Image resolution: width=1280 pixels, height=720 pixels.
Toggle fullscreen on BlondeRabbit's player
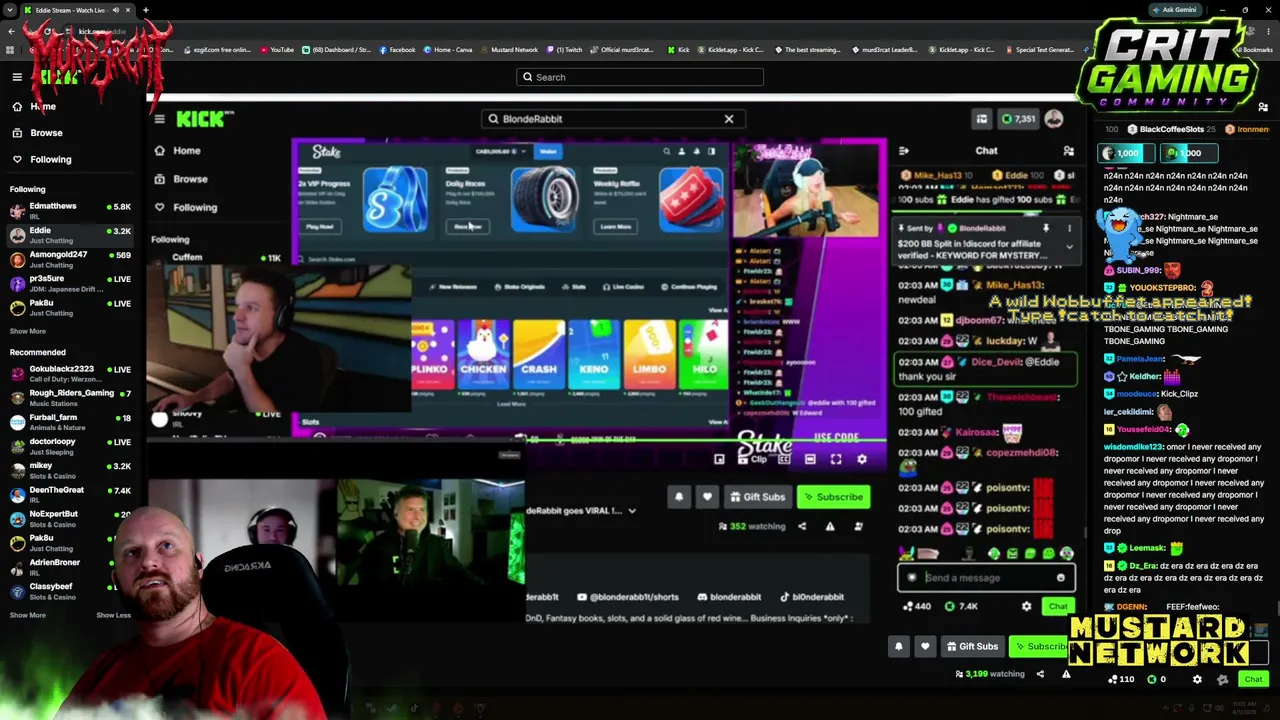pos(836,459)
